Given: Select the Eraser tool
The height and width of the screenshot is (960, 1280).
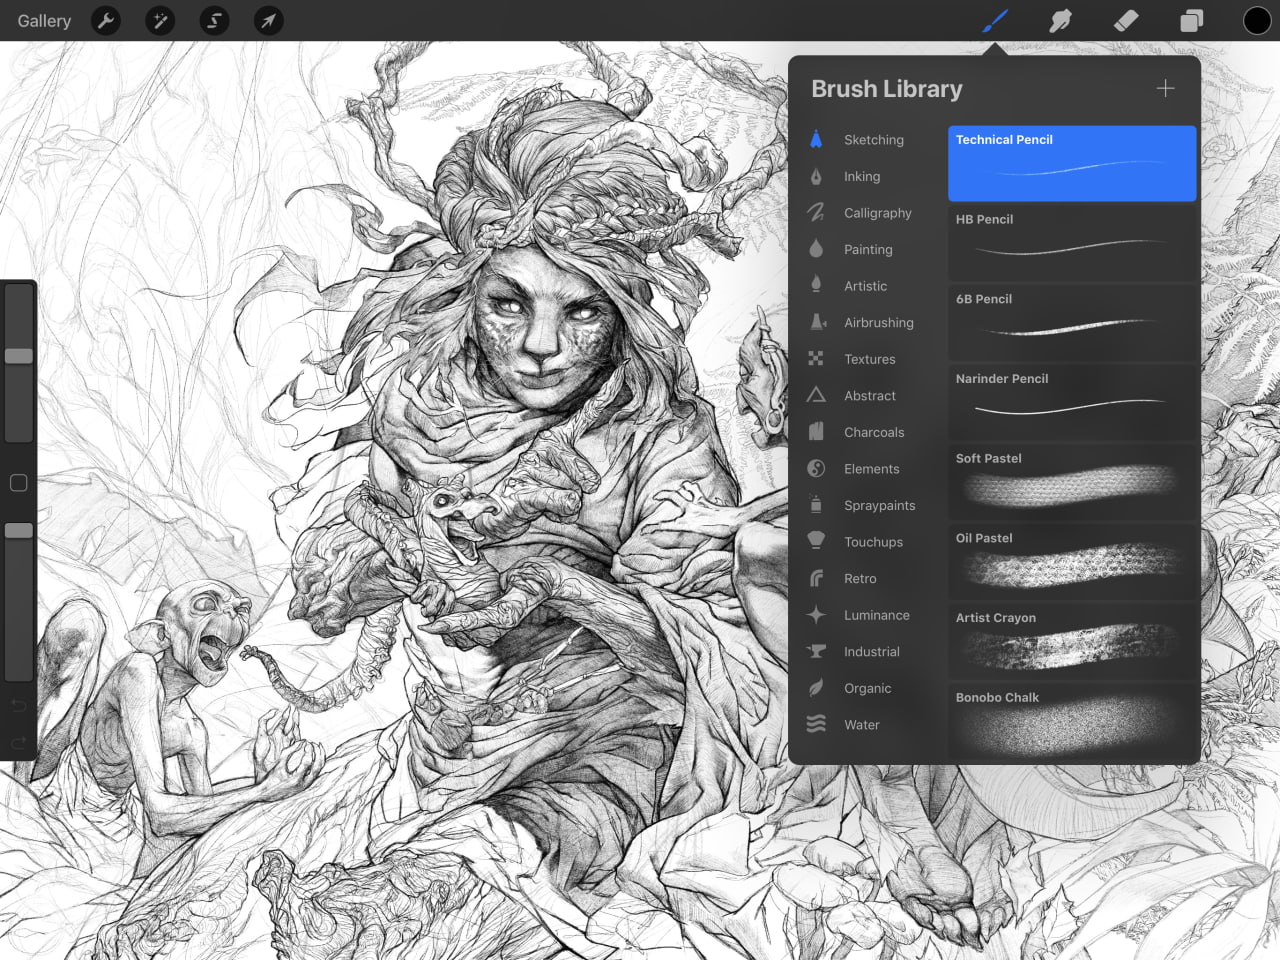Looking at the screenshot, I should tap(1125, 20).
